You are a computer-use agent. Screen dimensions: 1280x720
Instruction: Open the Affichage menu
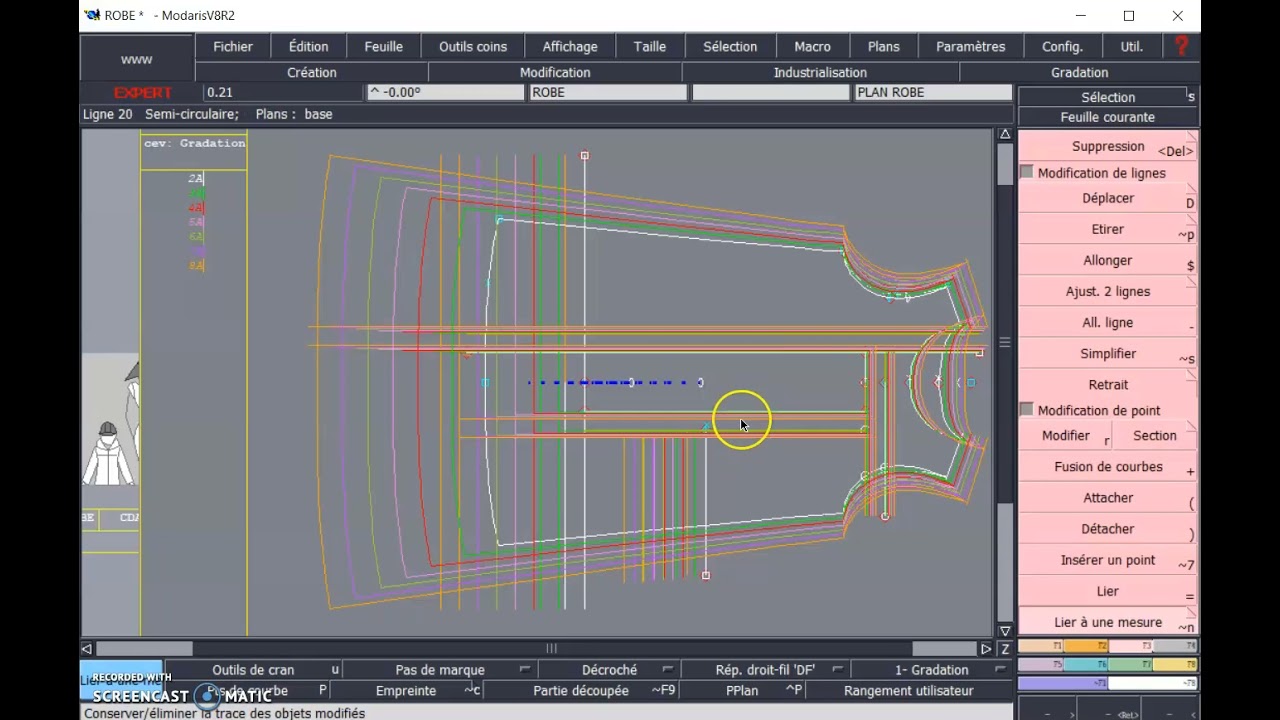570,47
